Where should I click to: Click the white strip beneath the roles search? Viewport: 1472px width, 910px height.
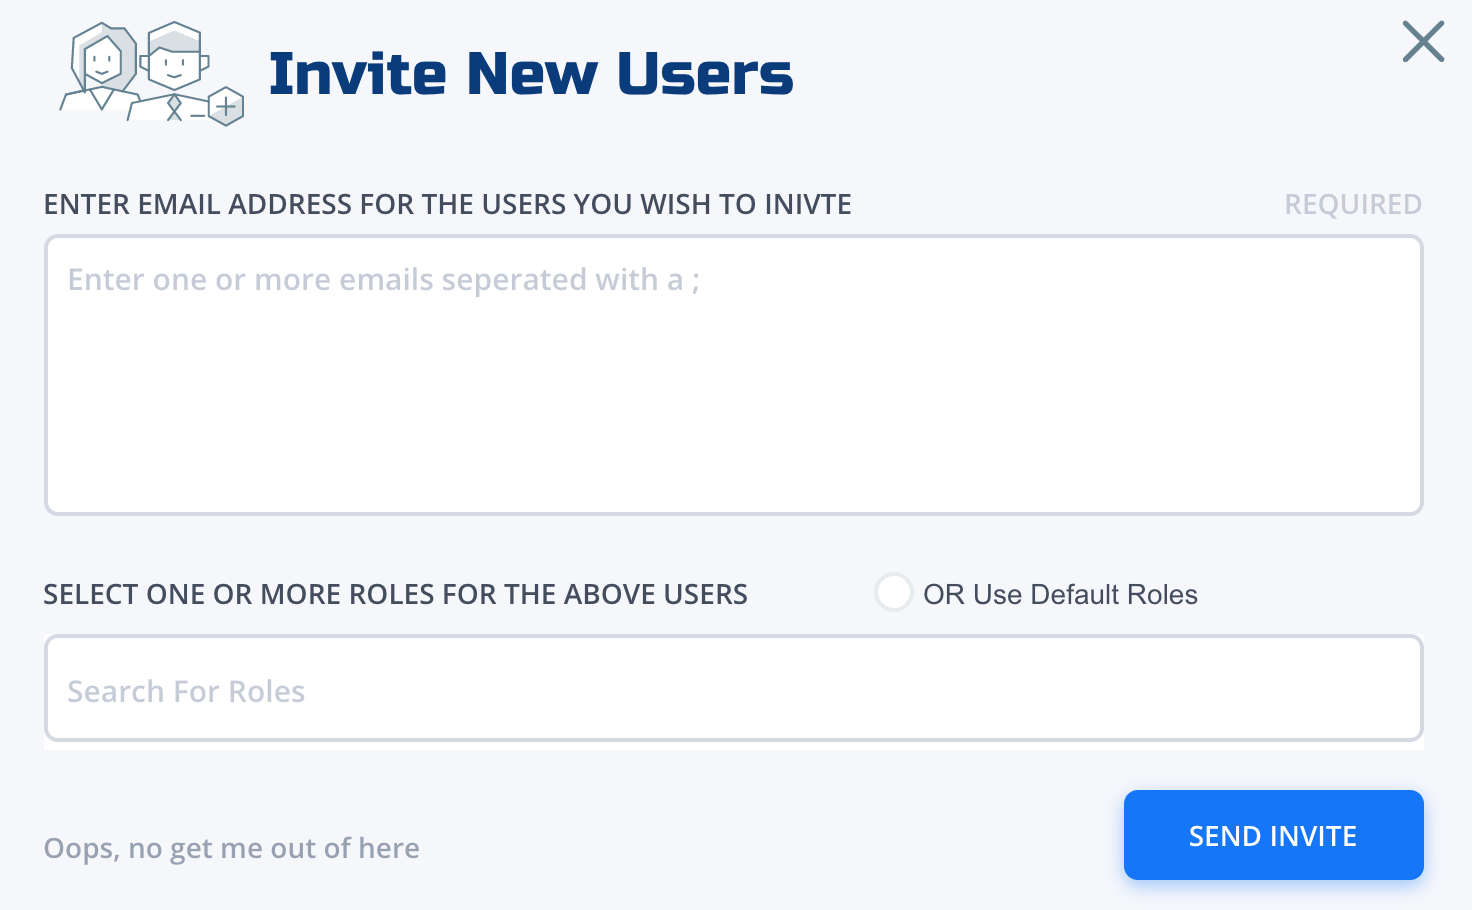734,746
